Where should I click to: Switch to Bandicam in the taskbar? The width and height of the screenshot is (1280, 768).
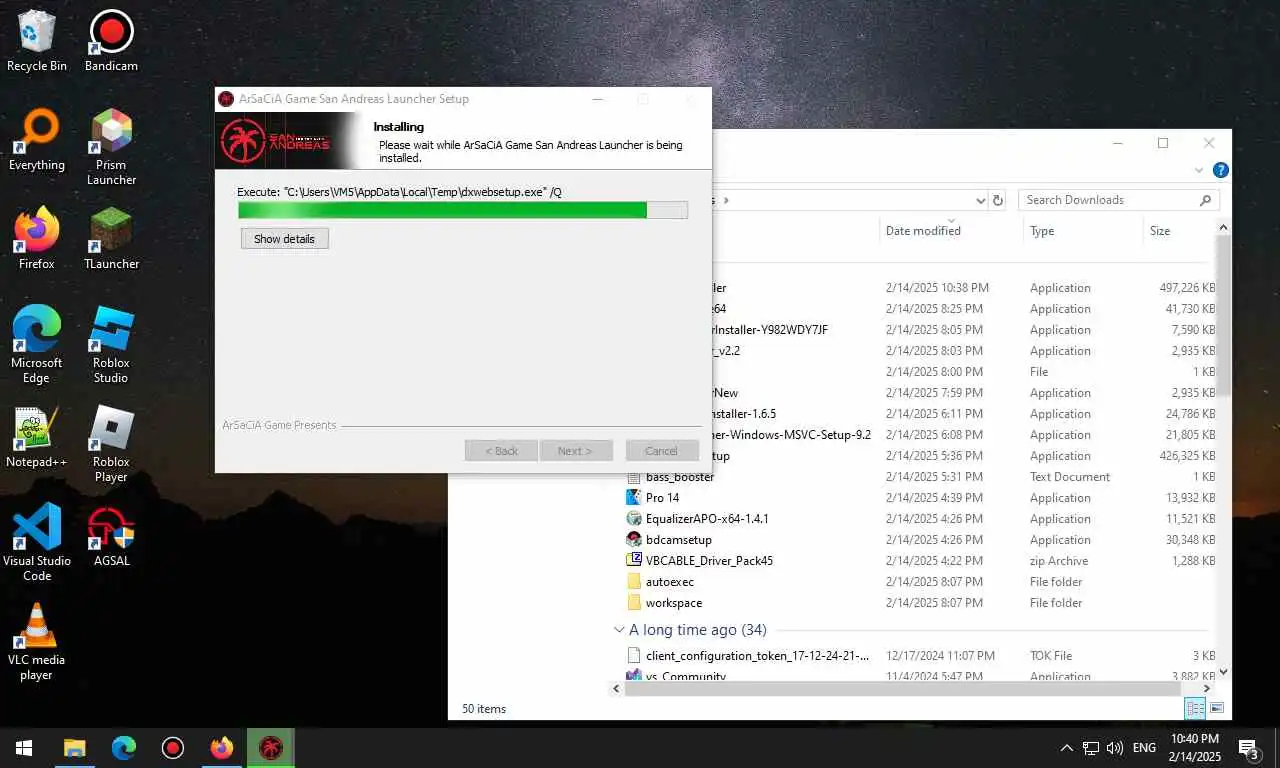(173, 748)
